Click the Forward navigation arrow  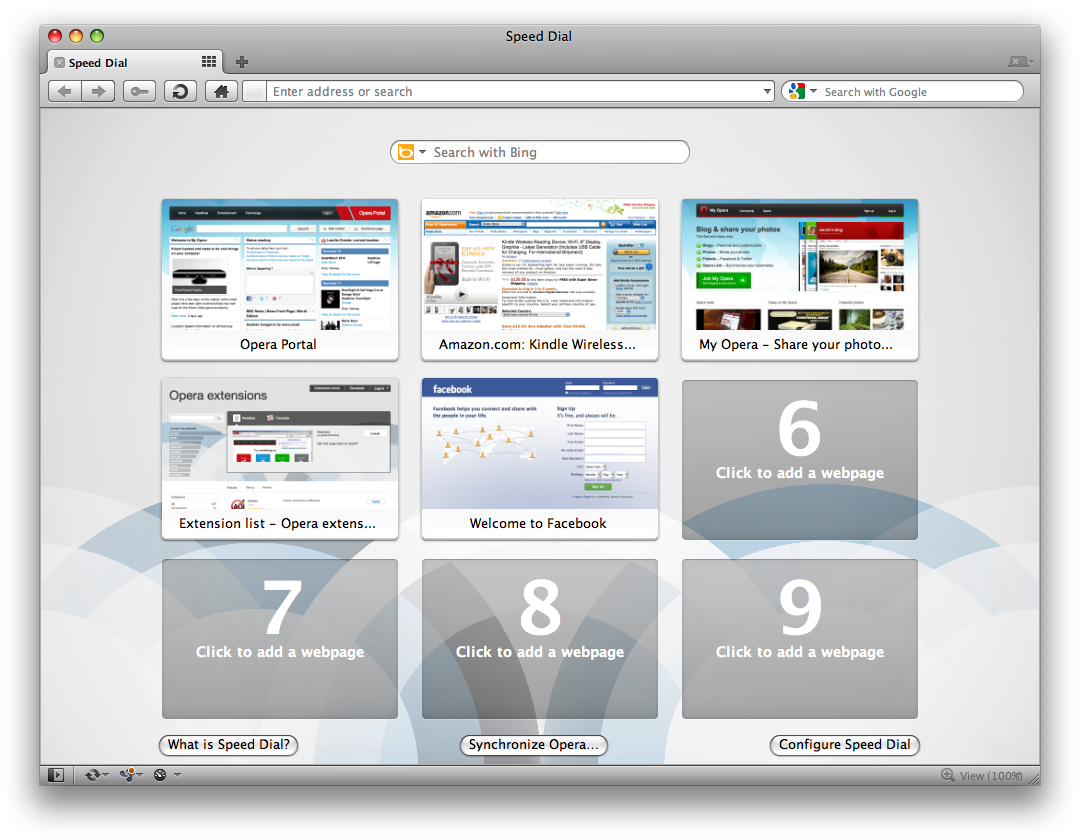(98, 92)
